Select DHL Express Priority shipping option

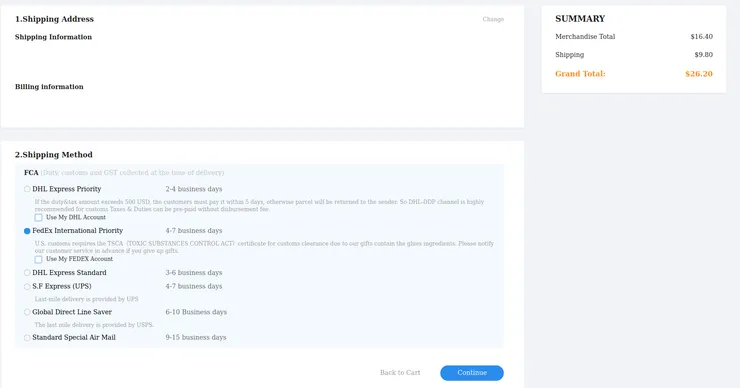pyautogui.click(x=27, y=189)
